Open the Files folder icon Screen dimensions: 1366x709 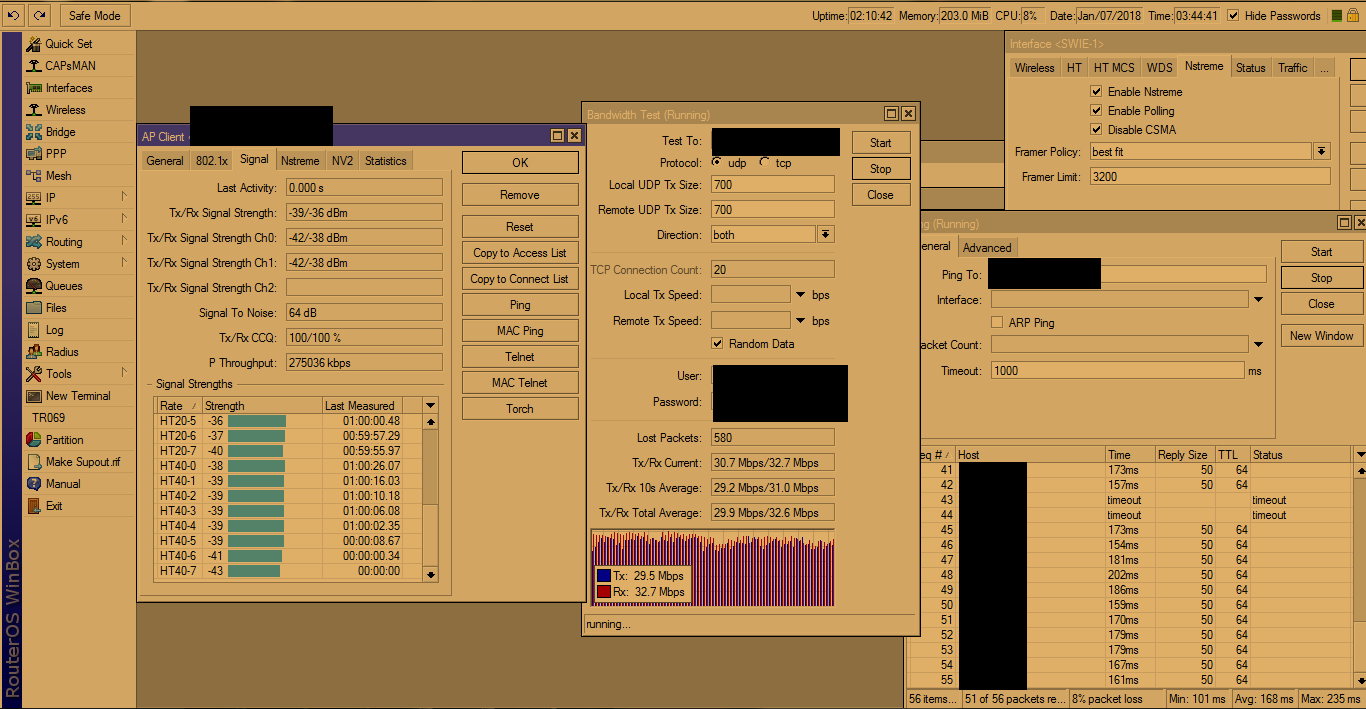33,308
